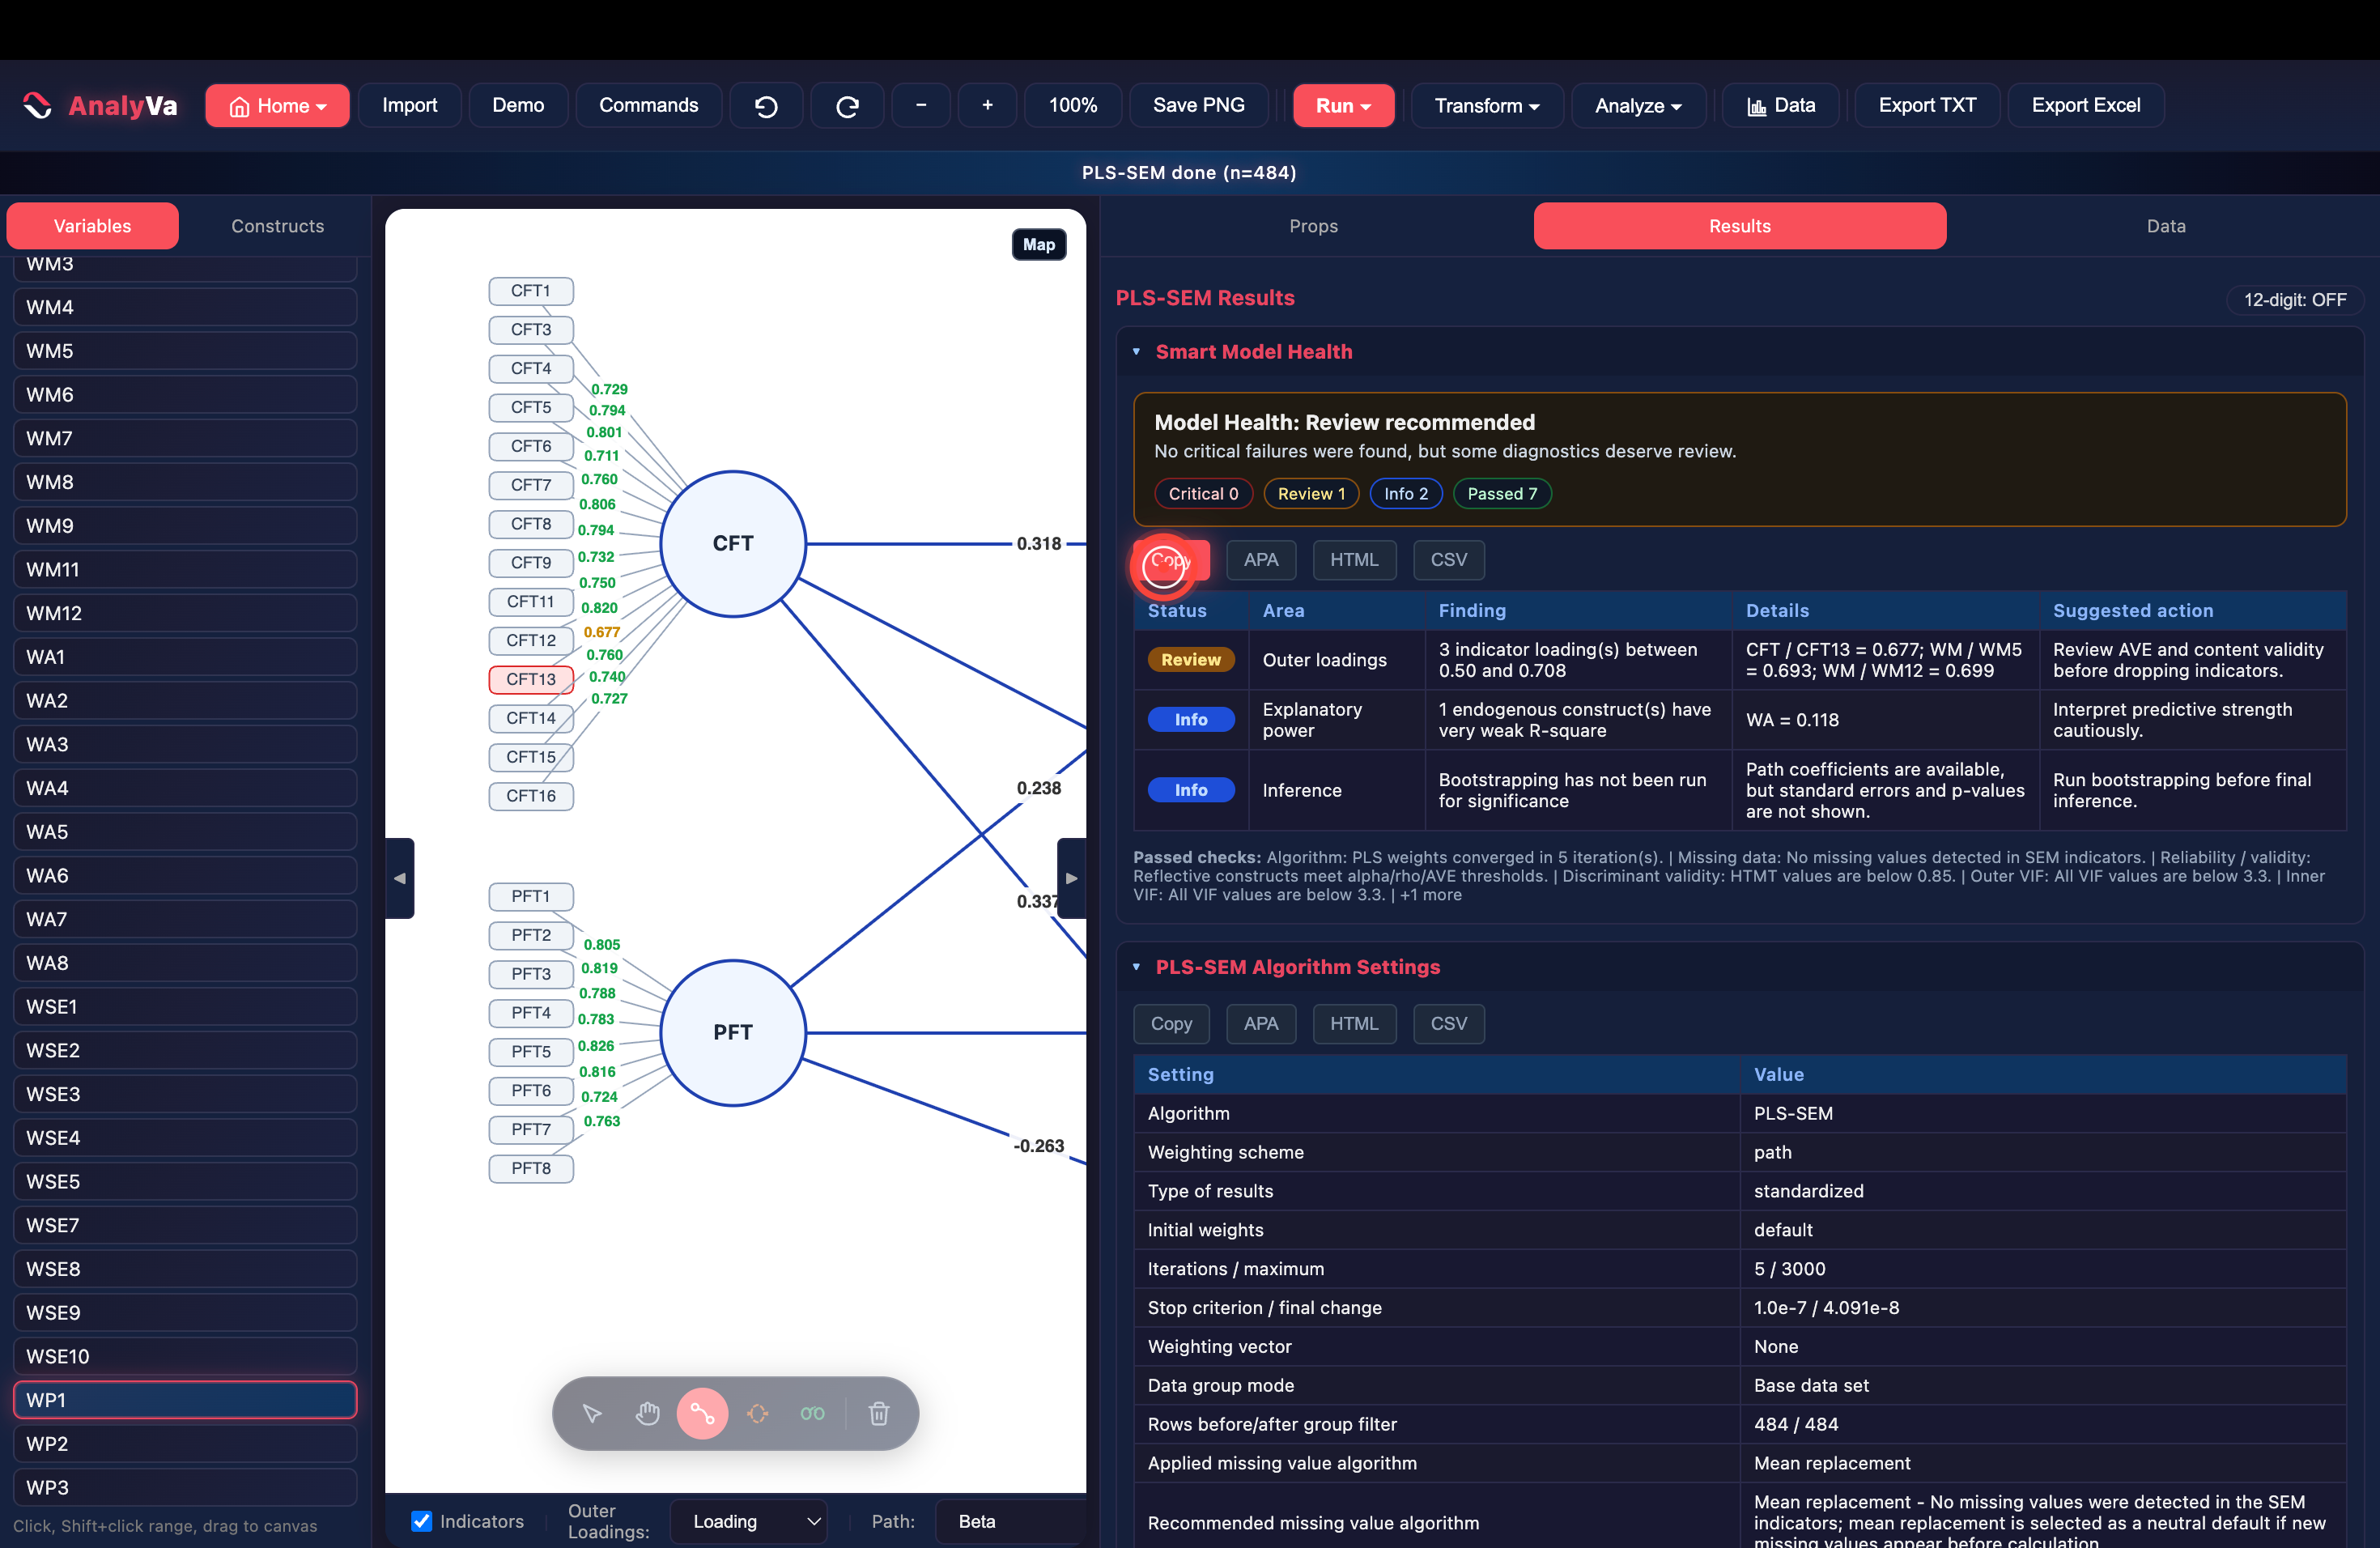Click the green binoculars view icon
Viewport: 2380px width, 1548px height.
pos(812,1413)
